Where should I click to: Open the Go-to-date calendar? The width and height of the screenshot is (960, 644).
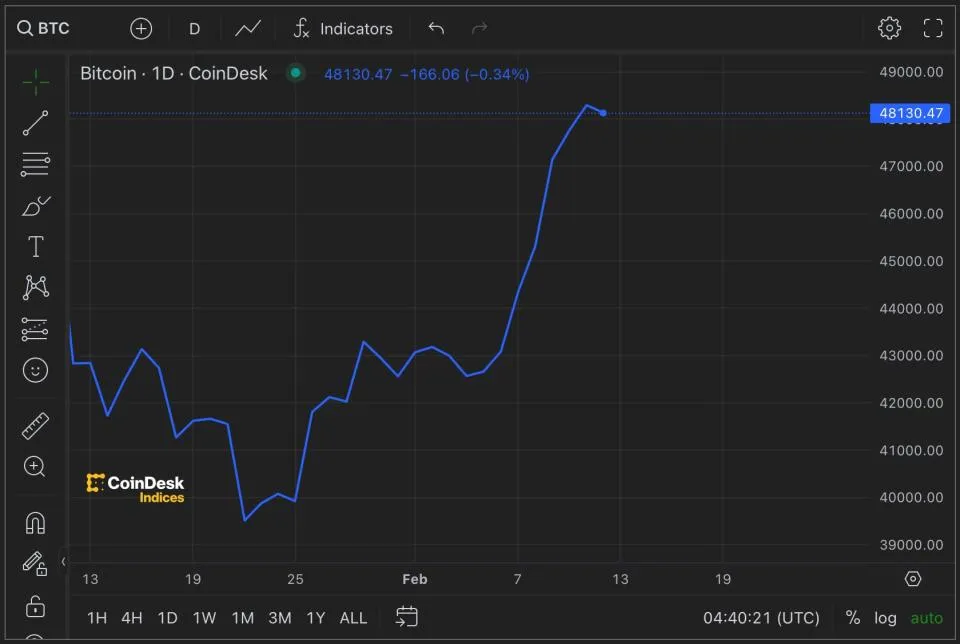pyautogui.click(x=406, y=618)
